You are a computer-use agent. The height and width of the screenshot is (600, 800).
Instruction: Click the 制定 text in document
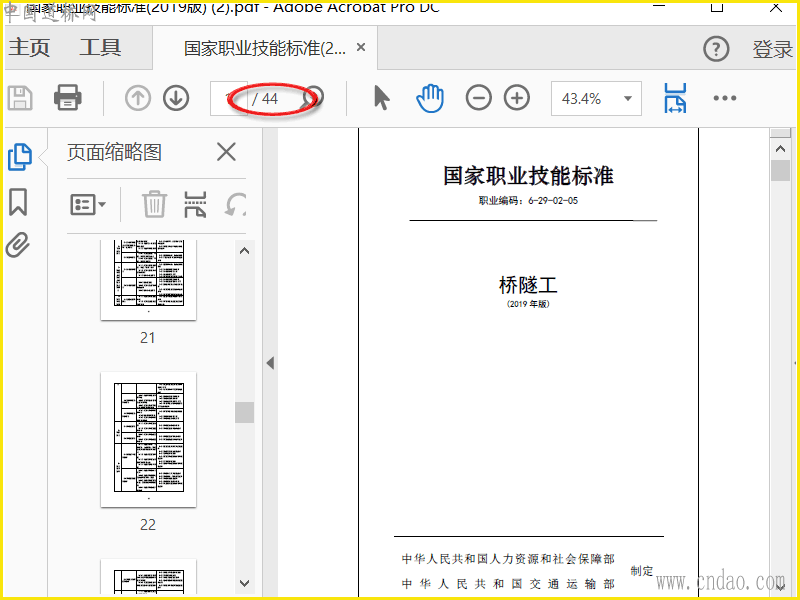pos(642,571)
